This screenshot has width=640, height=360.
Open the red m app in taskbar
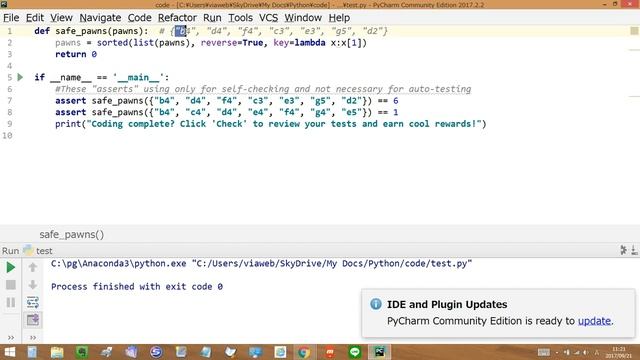coord(330,352)
